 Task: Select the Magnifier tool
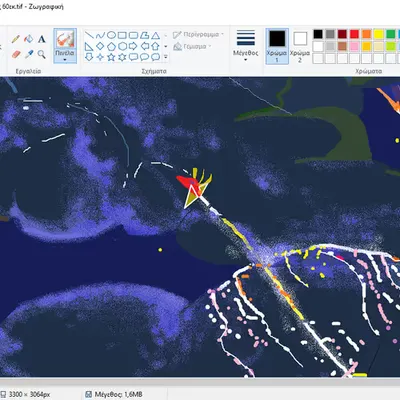(x=42, y=54)
